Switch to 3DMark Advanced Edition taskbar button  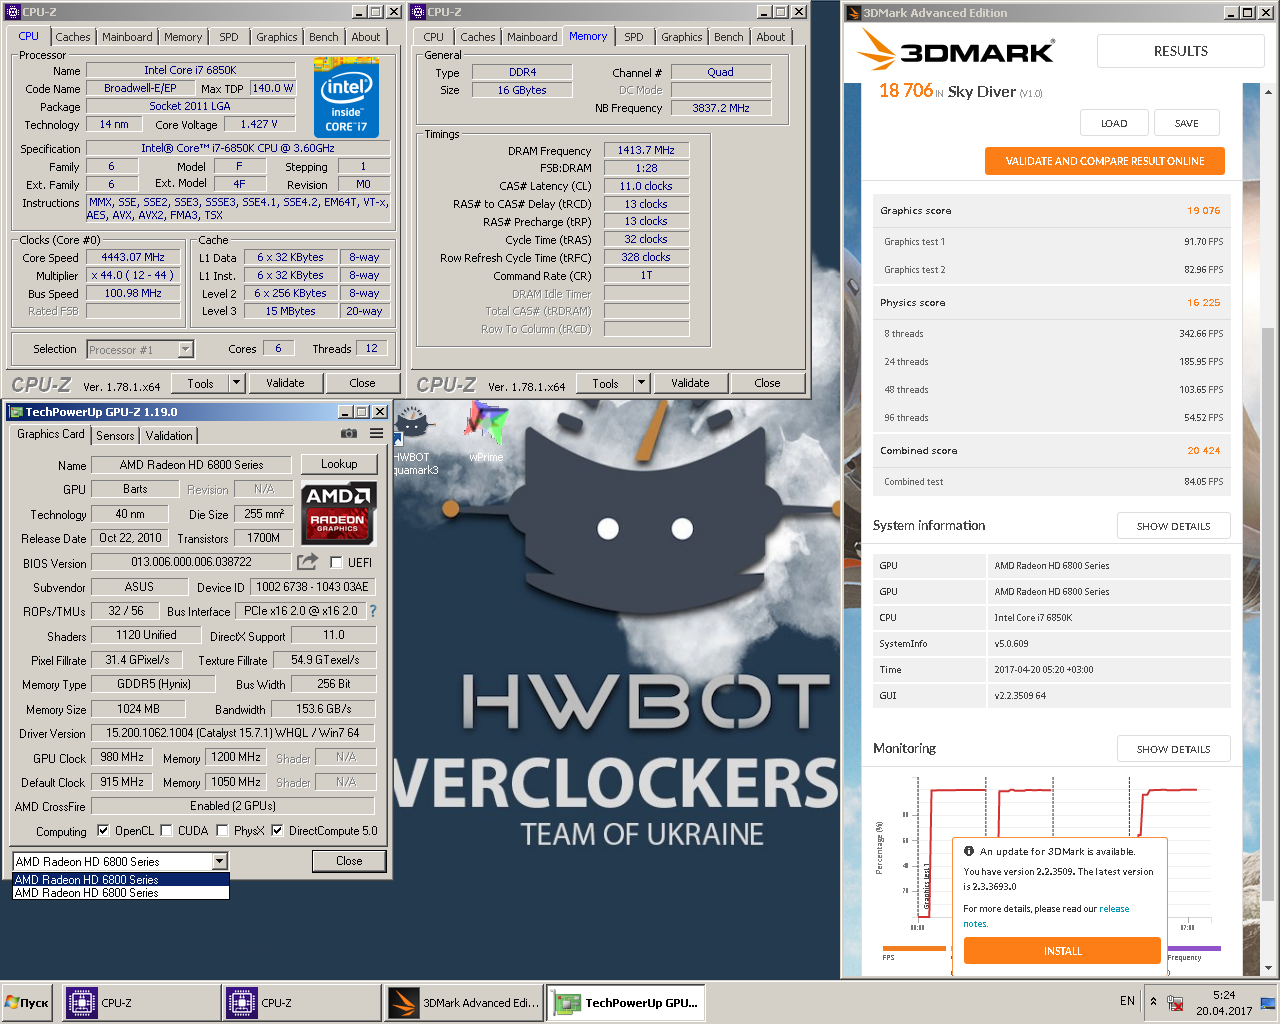pos(463,1002)
